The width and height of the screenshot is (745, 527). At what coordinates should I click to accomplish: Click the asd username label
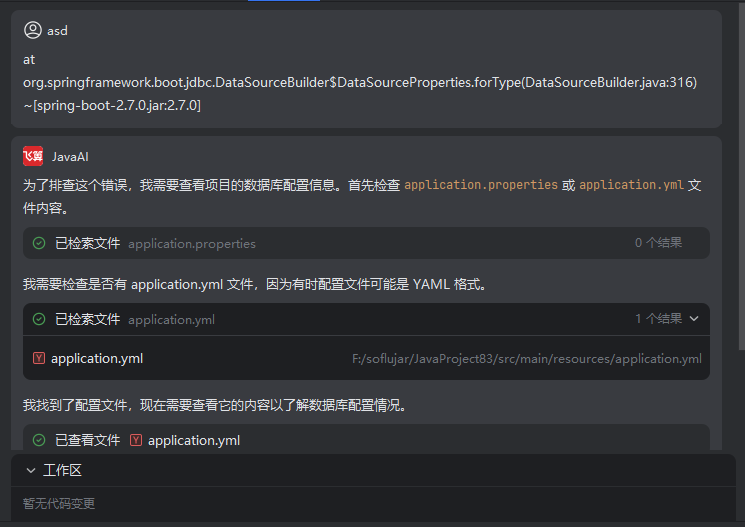[x=58, y=30]
